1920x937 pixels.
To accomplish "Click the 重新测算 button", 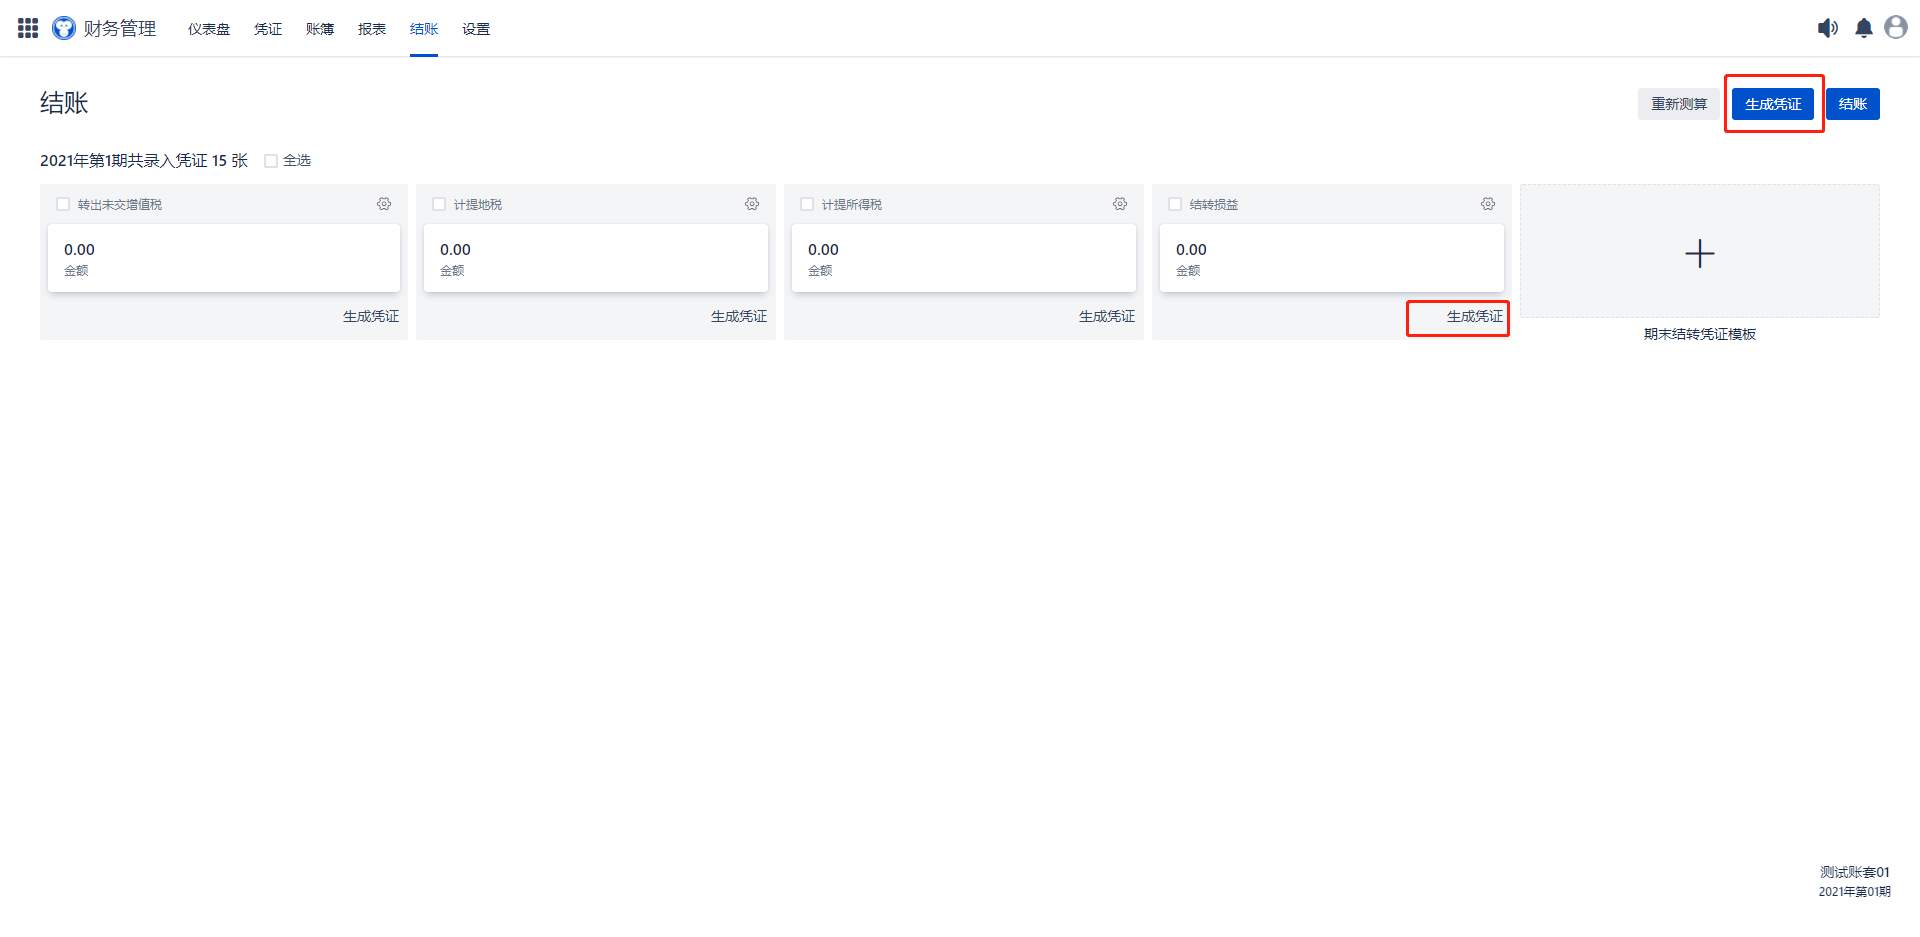I will coord(1679,104).
